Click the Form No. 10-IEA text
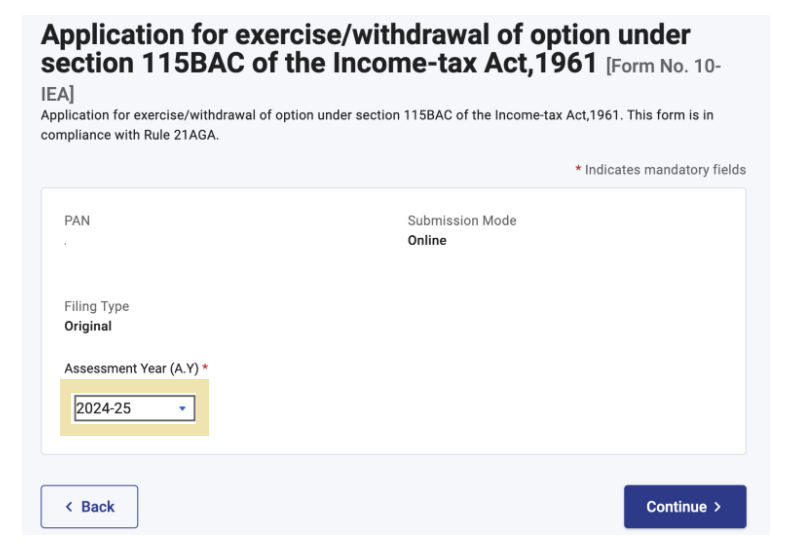Screen dimensions: 788x549 pyautogui.click(x=663, y=68)
